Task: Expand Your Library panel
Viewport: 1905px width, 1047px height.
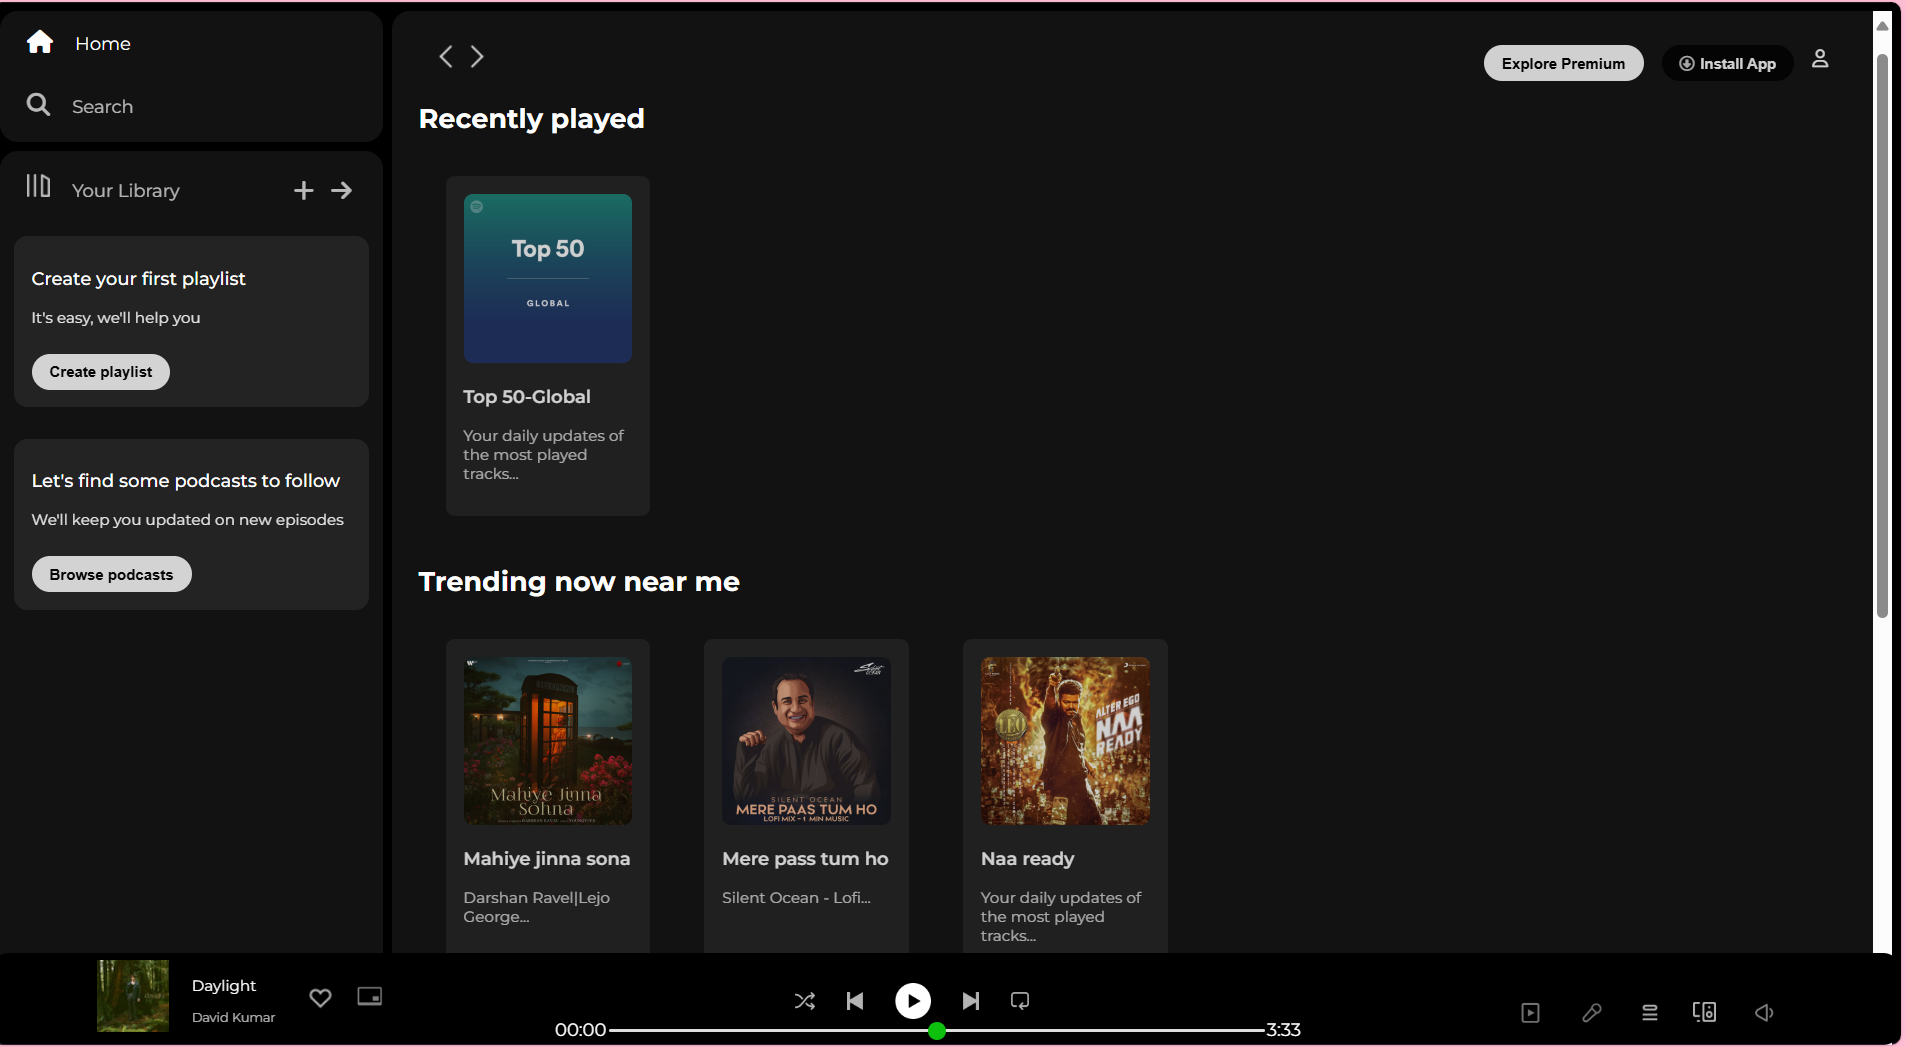Action: click(x=341, y=190)
